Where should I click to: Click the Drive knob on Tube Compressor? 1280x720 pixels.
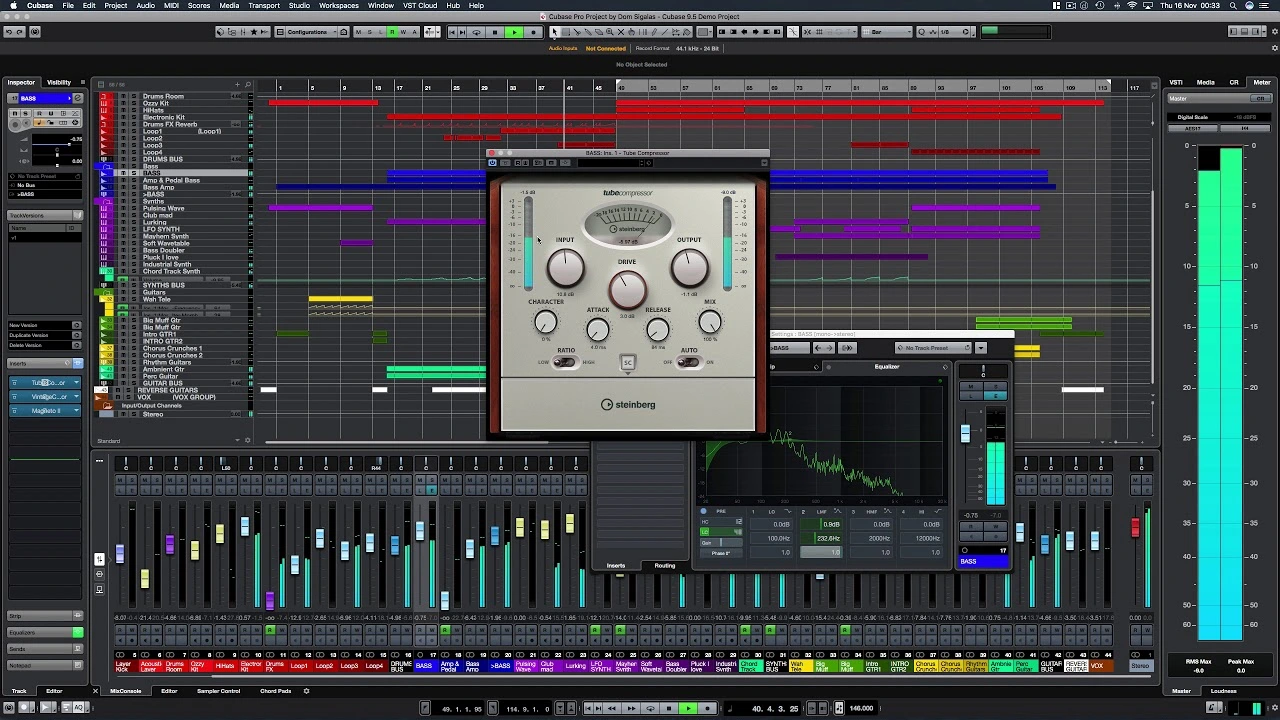pyautogui.click(x=627, y=289)
